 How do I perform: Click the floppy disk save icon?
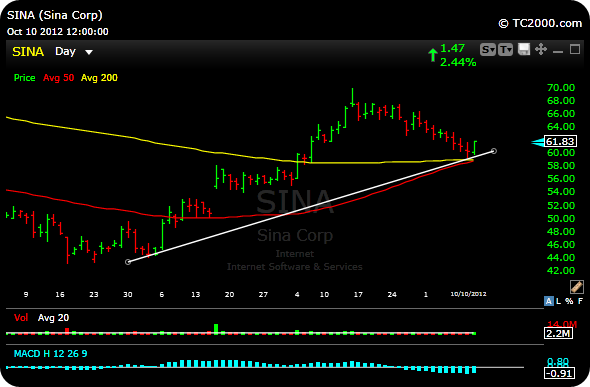tap(524, 49)
